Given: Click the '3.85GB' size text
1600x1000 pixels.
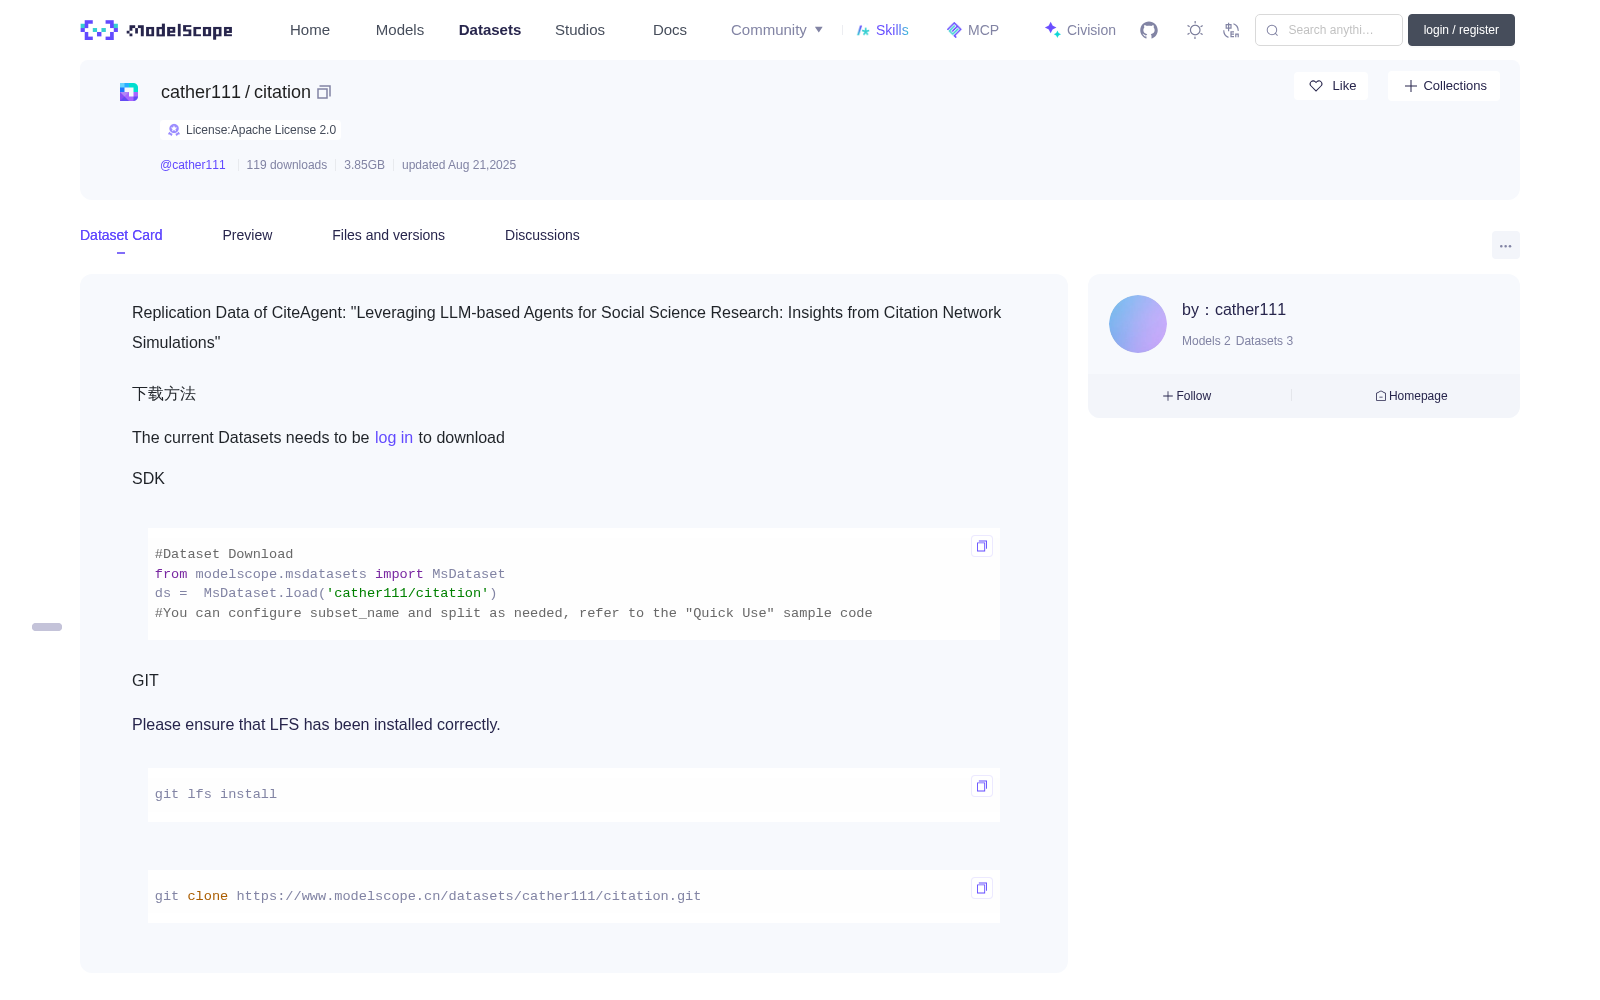Looking at the screenshot, I should click(x=364, y=165).
